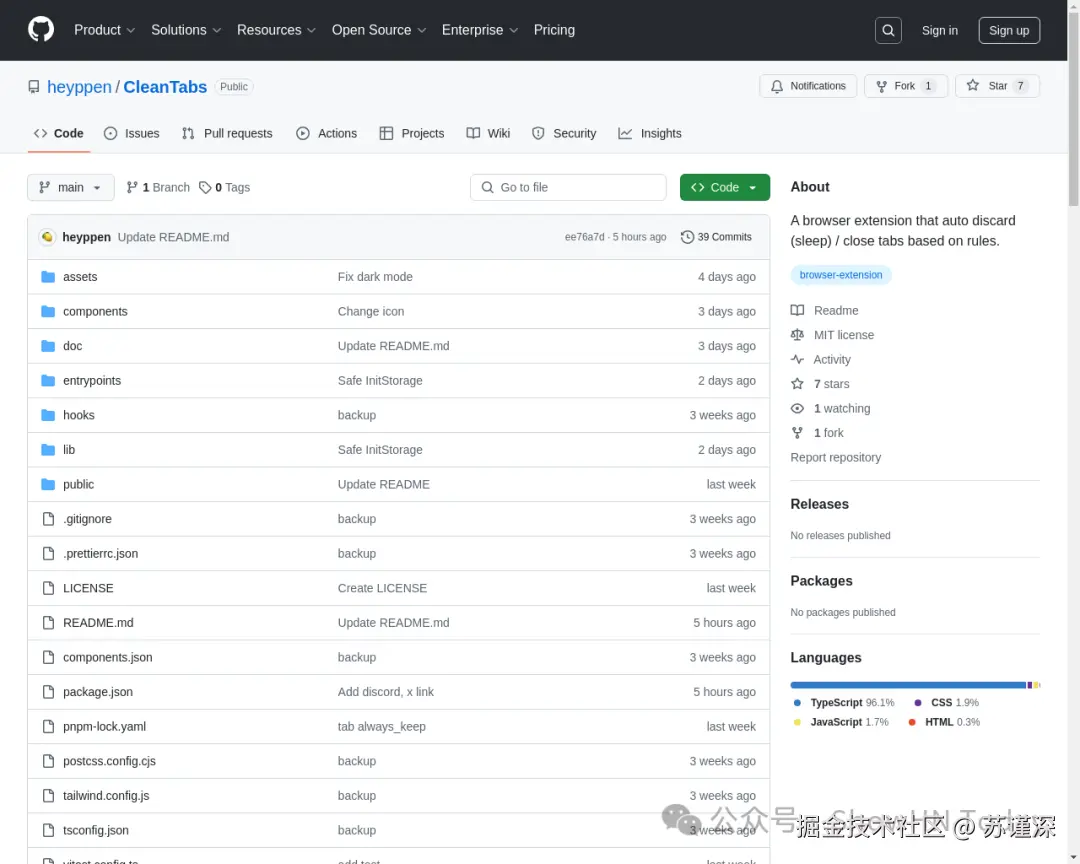
Task: Open the CleanTabs repository link
Action: 165,87
